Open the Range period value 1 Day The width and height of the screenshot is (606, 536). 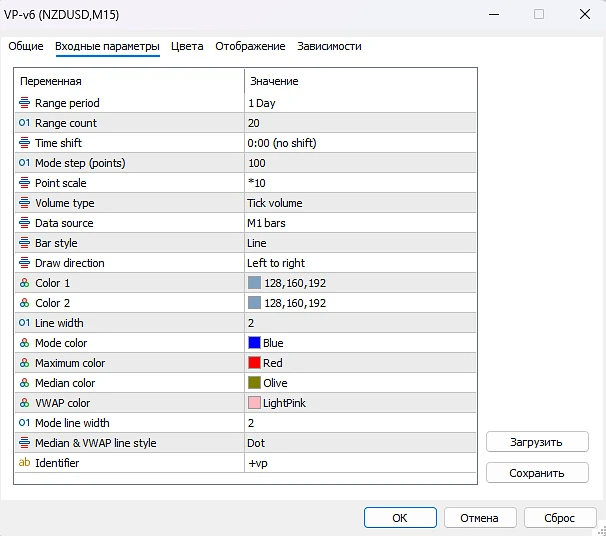tap(360, 103)
